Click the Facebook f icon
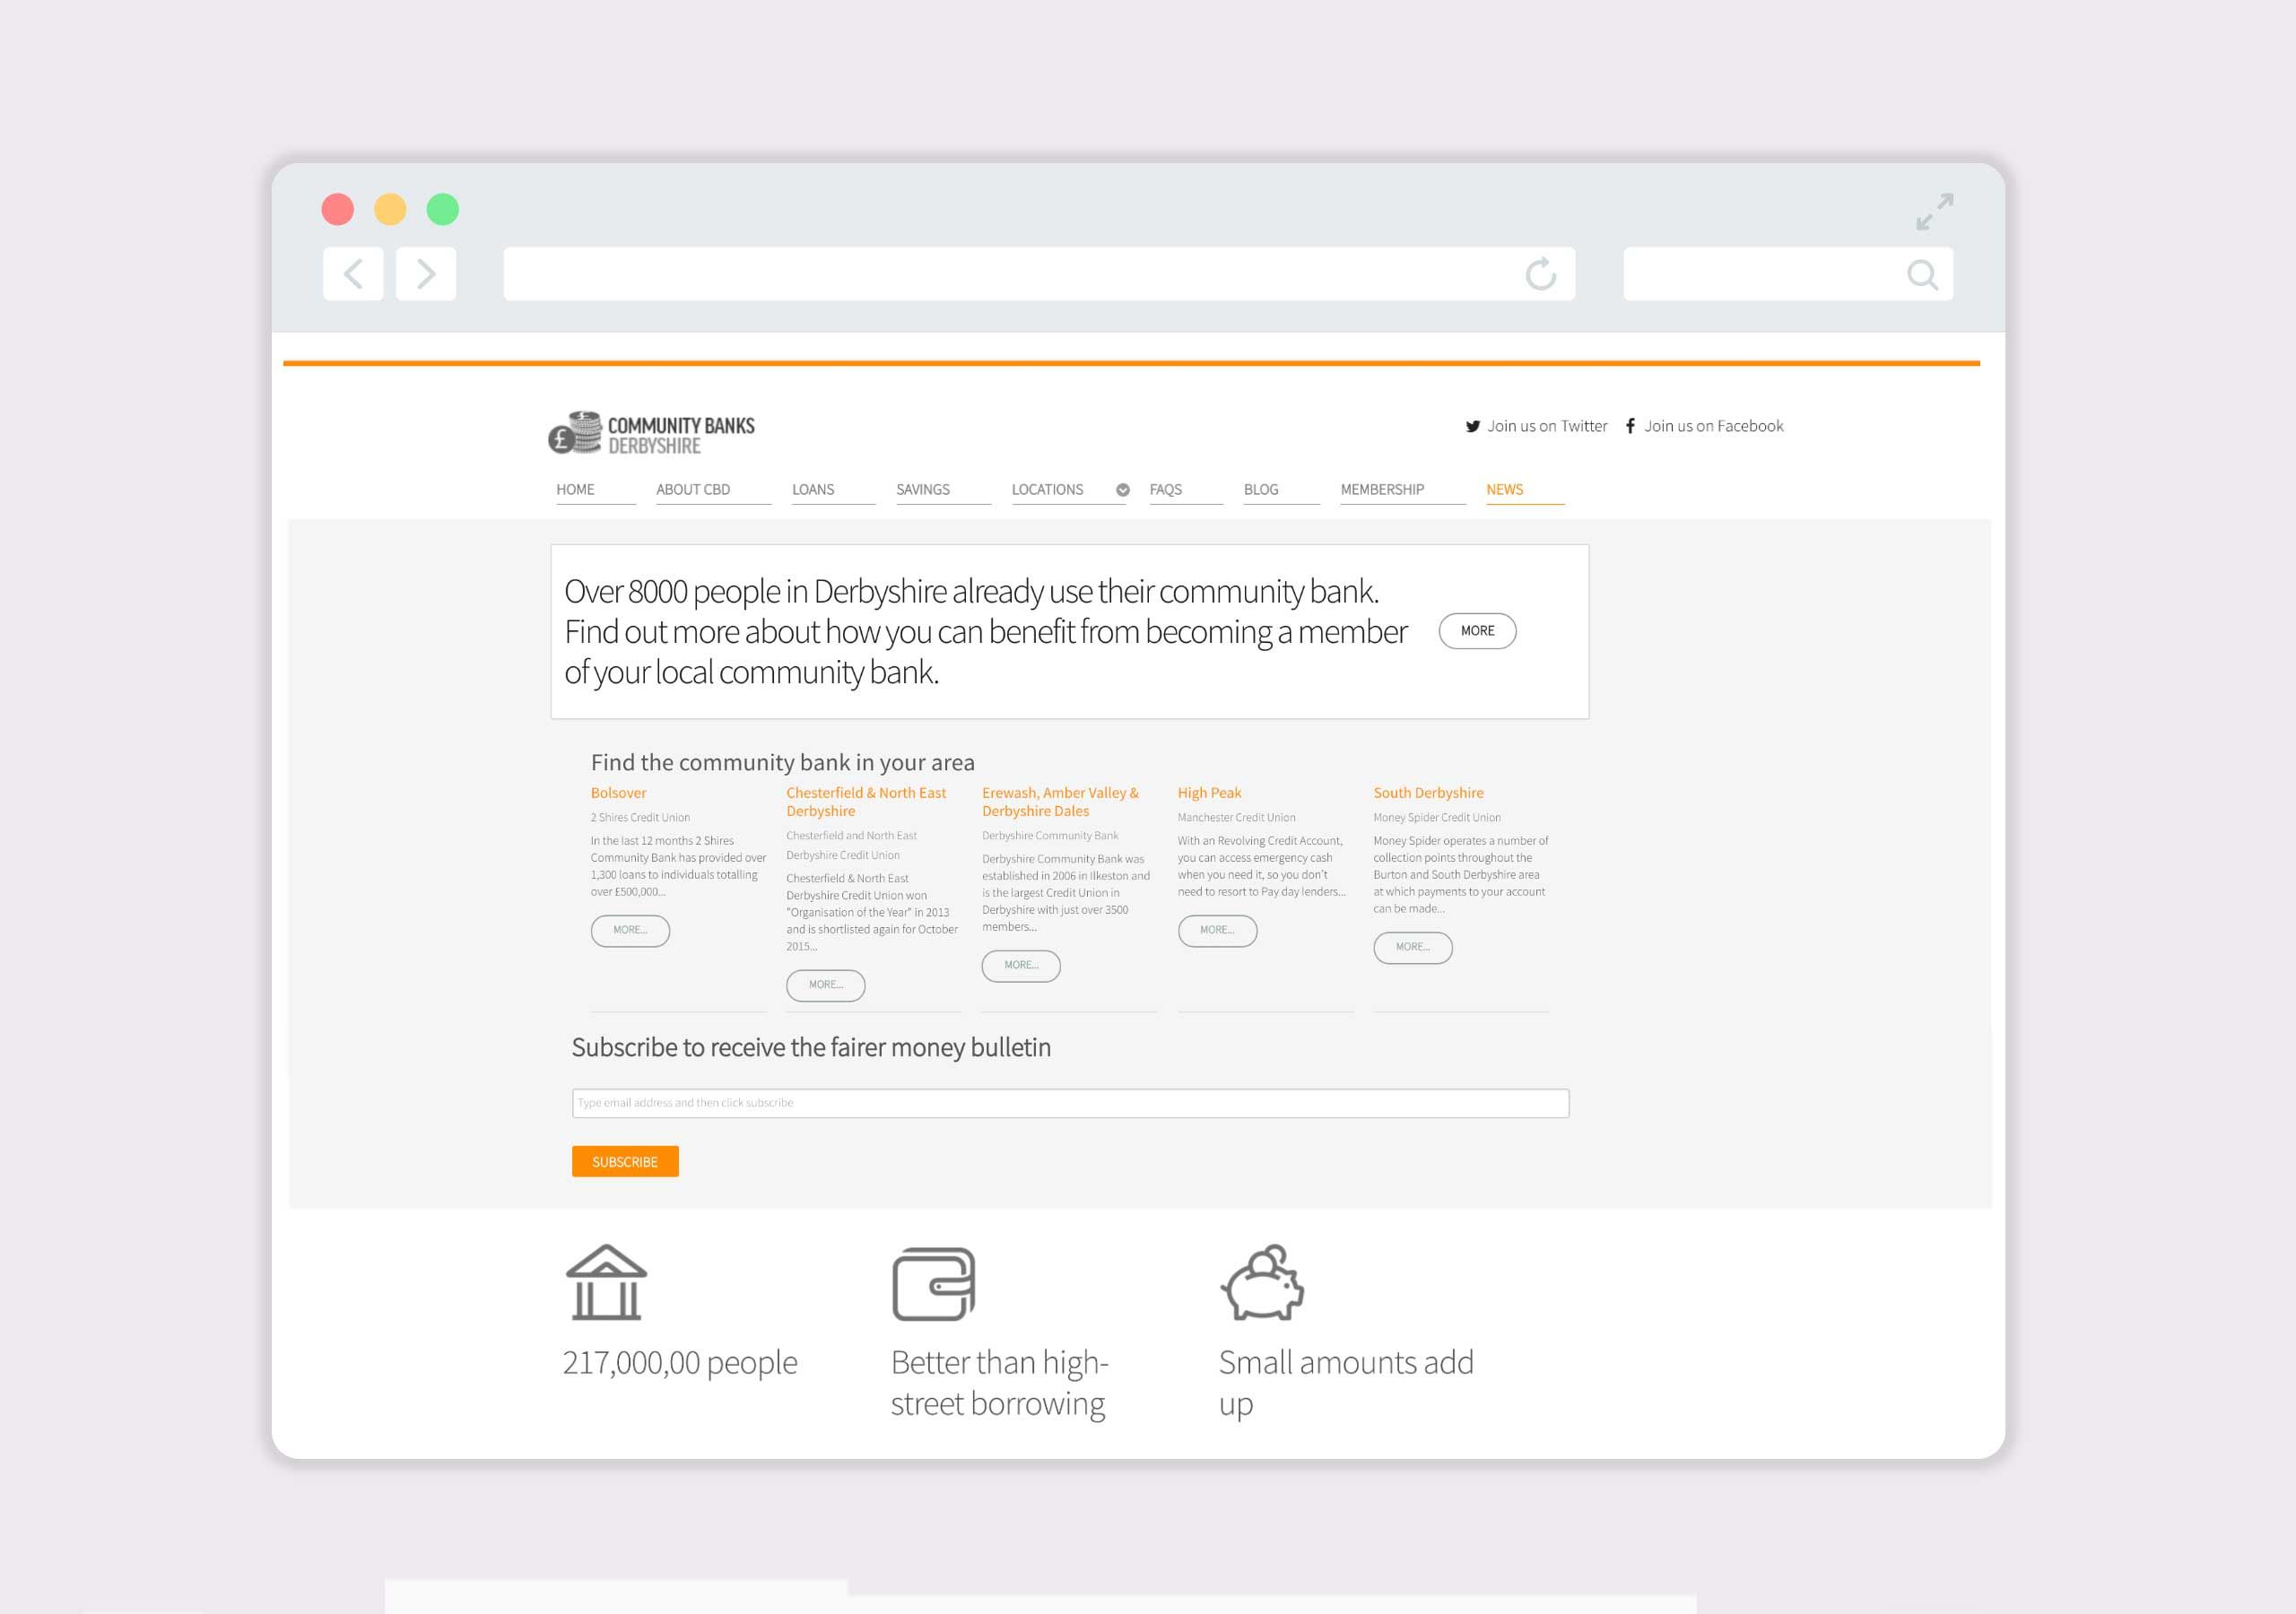This screenshot has width=2296, height=1614. point(1630,426)
